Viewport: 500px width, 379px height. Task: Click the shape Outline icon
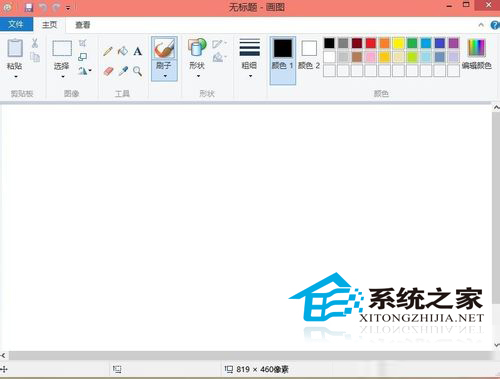pos(218,44)
